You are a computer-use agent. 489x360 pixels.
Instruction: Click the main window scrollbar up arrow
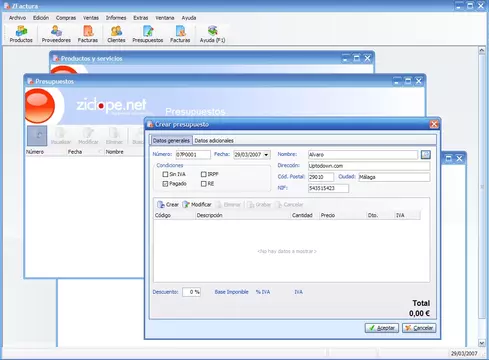coord(482,50)
